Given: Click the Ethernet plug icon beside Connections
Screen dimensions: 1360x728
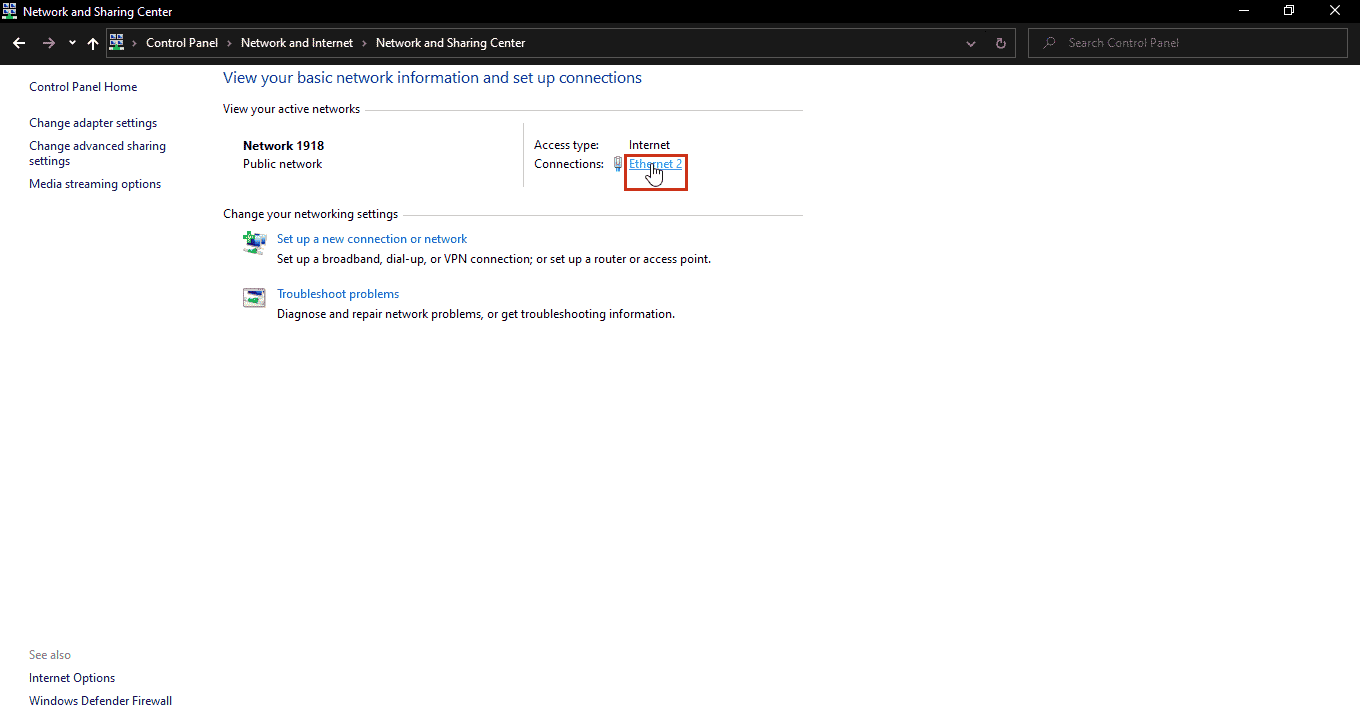Looking at the screenshot, I should click(618, 164).
